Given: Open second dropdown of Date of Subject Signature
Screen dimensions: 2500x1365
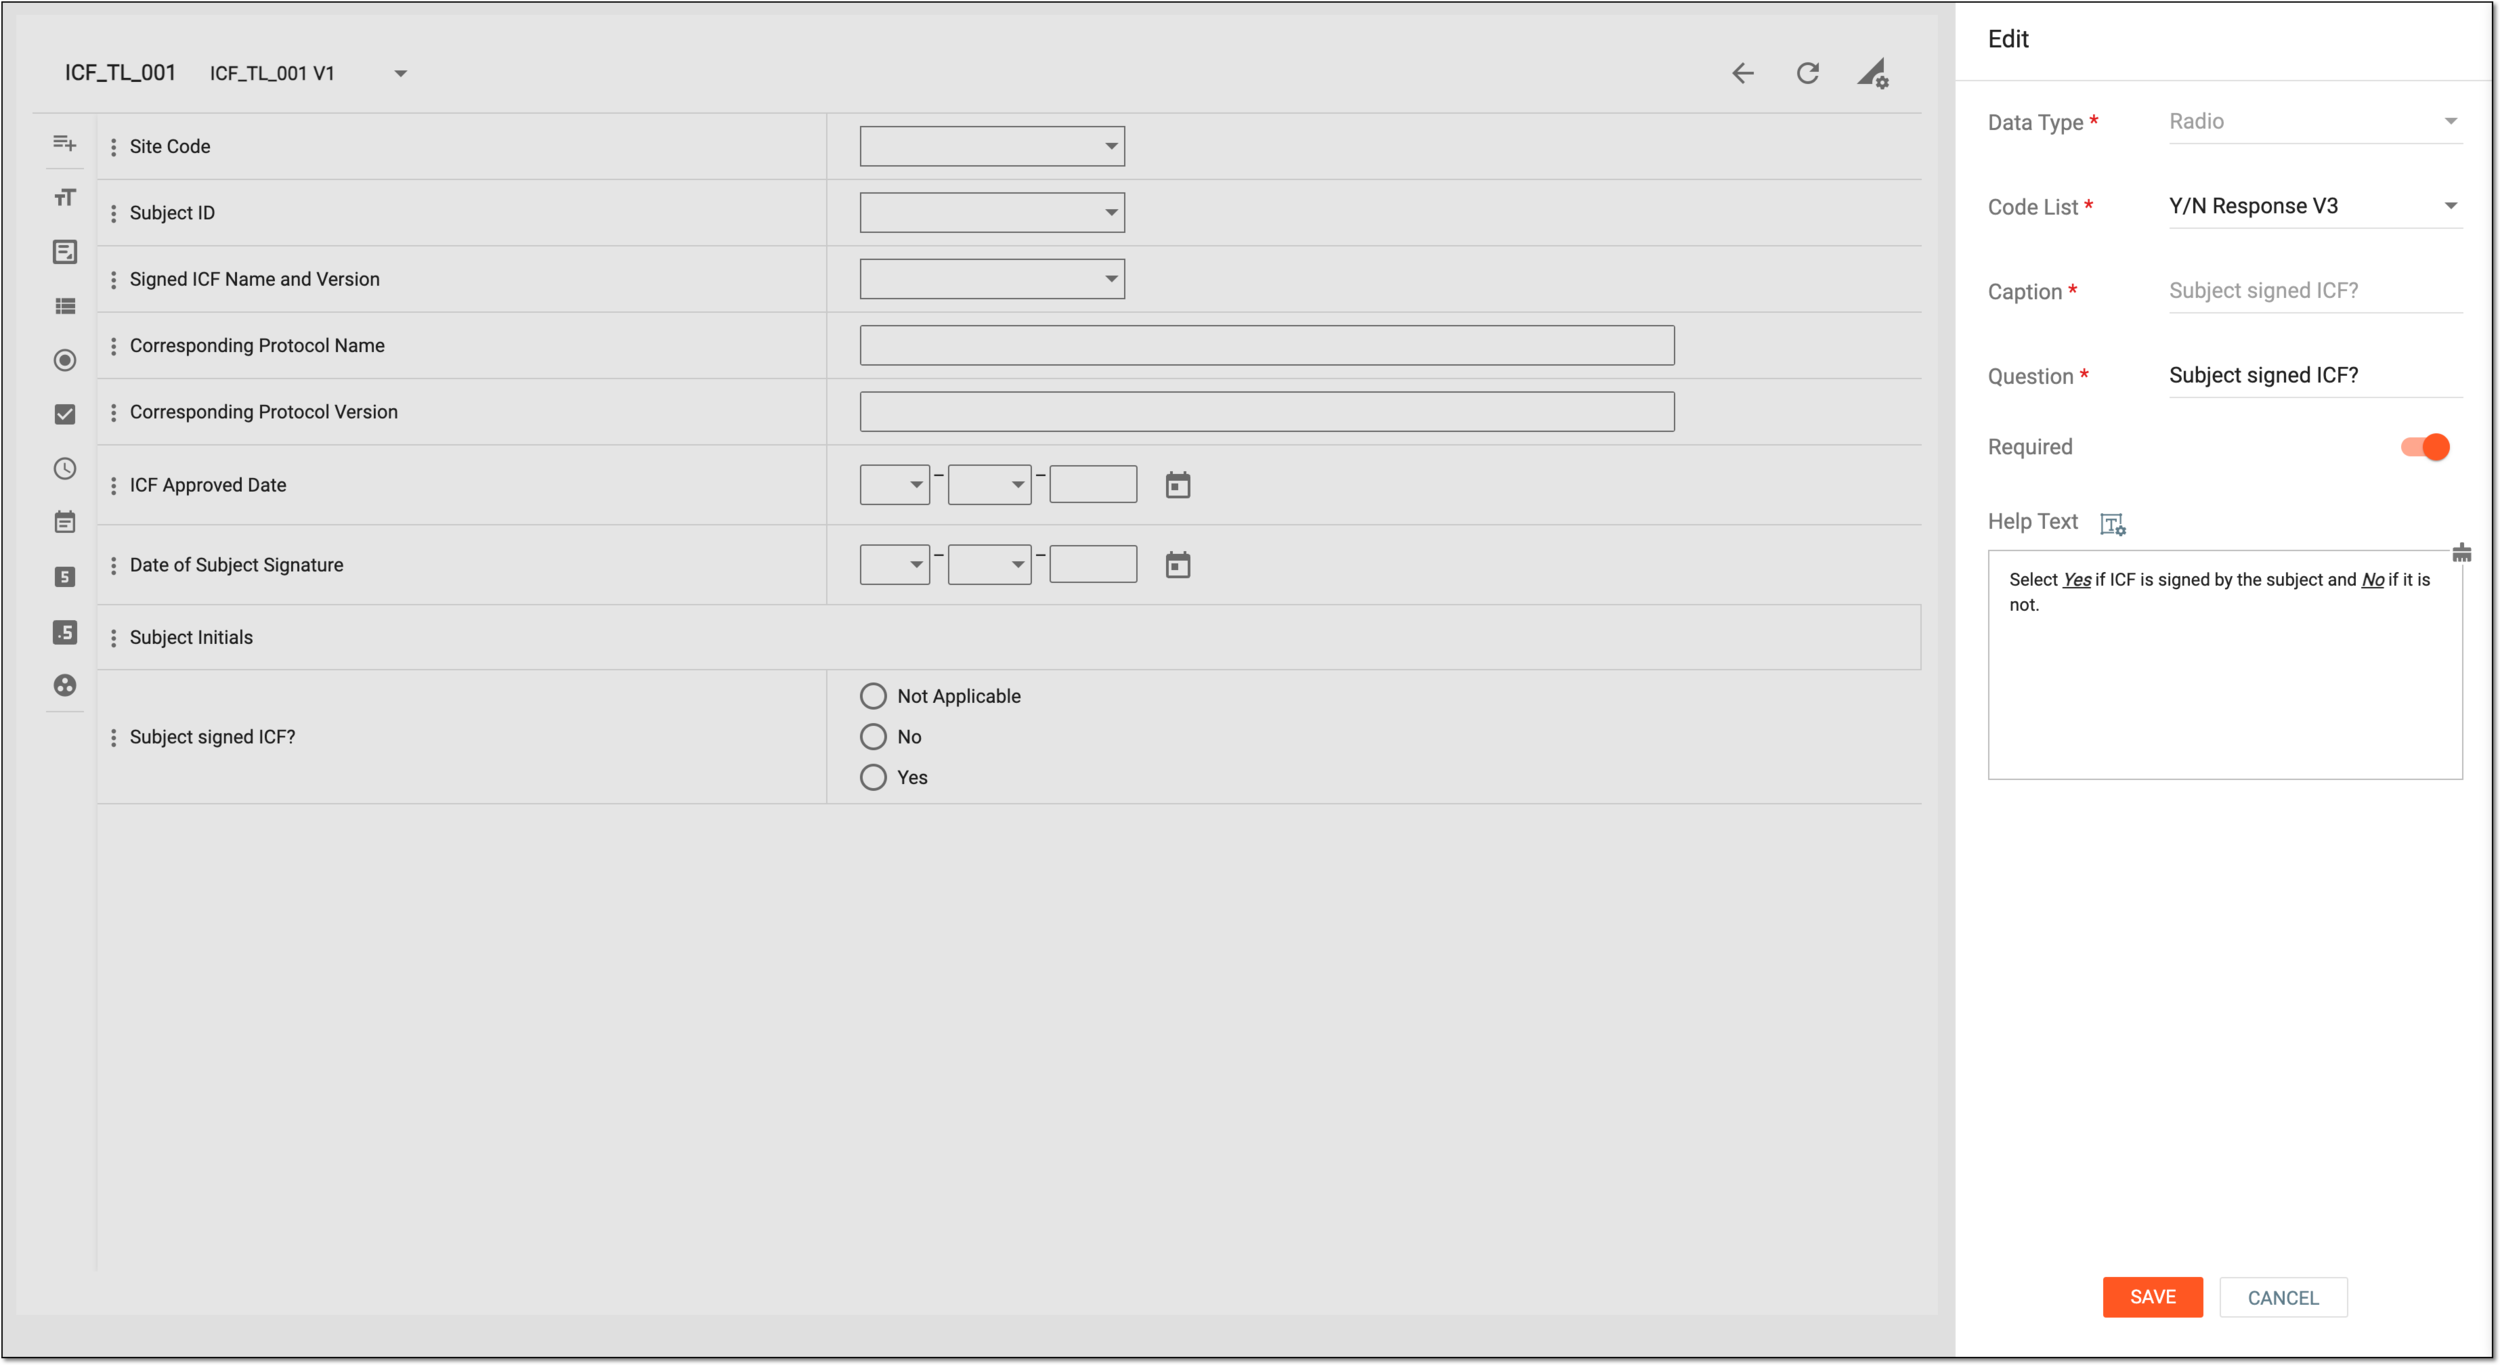Looking at the screenshot, I should [x=989, y=564].
